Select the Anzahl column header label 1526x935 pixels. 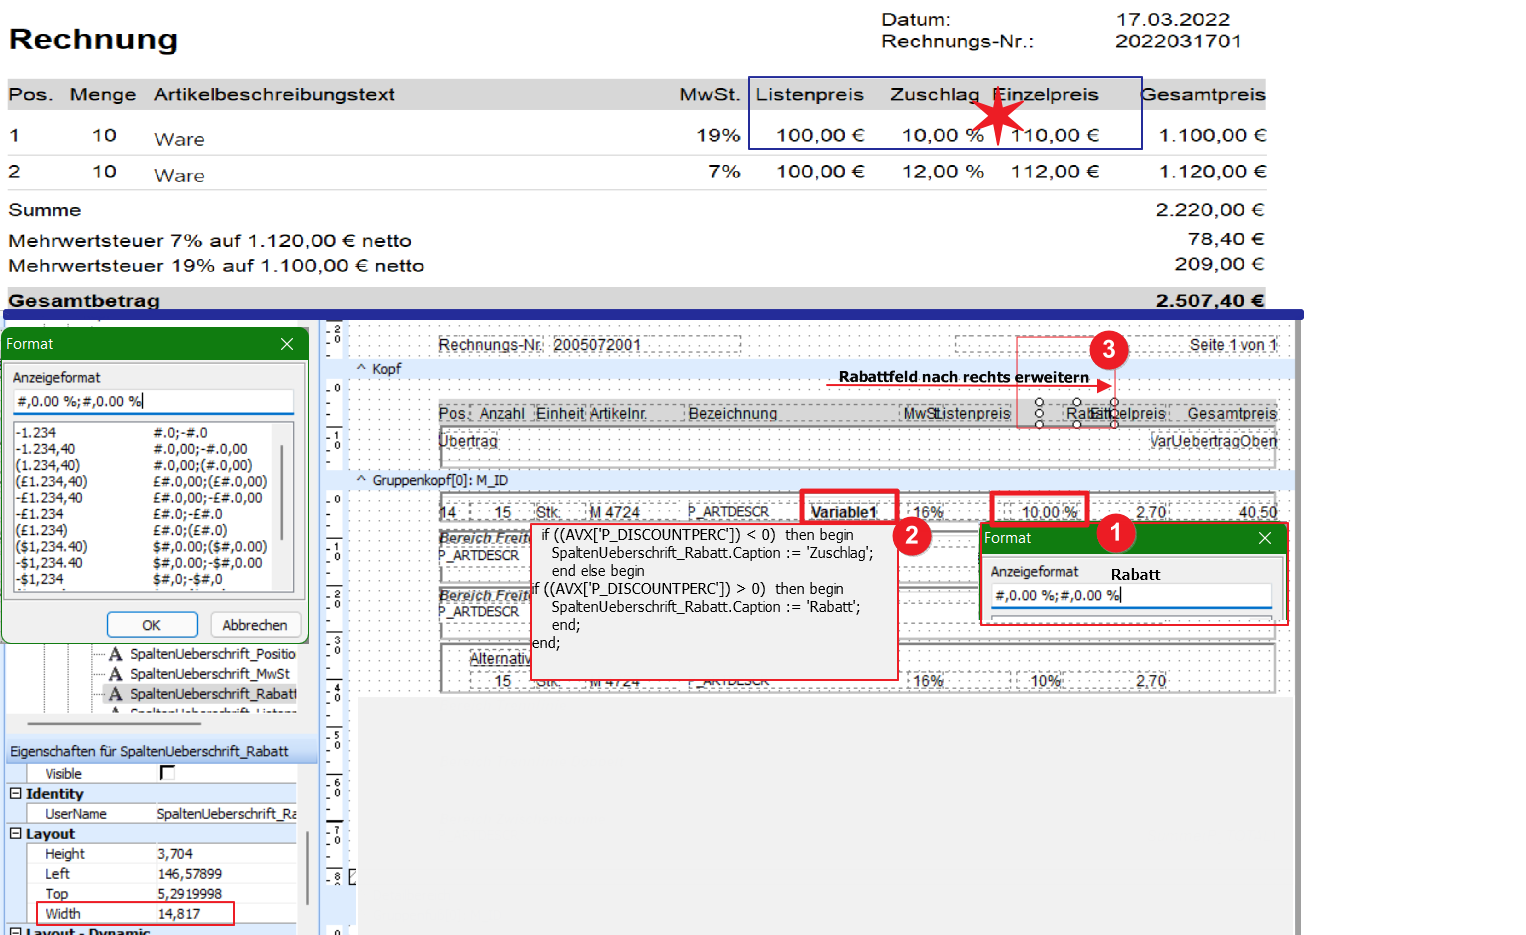click(502, 414)
